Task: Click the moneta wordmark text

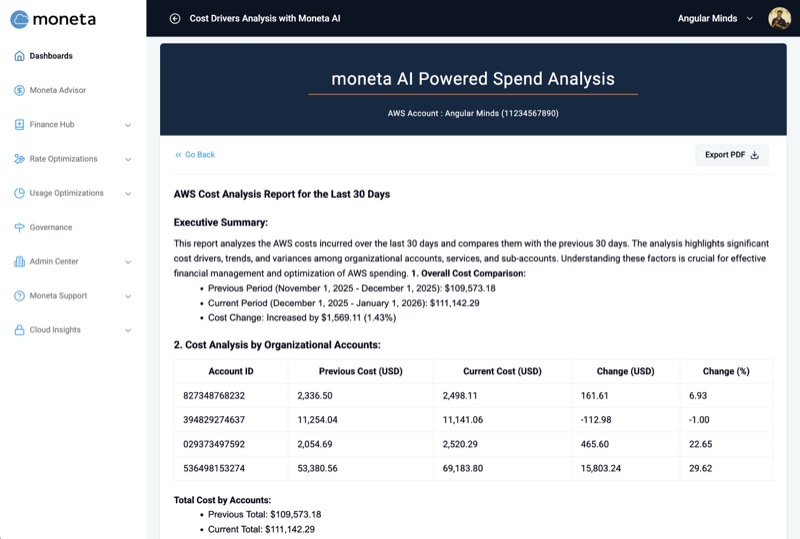Action: coord(64,19)
